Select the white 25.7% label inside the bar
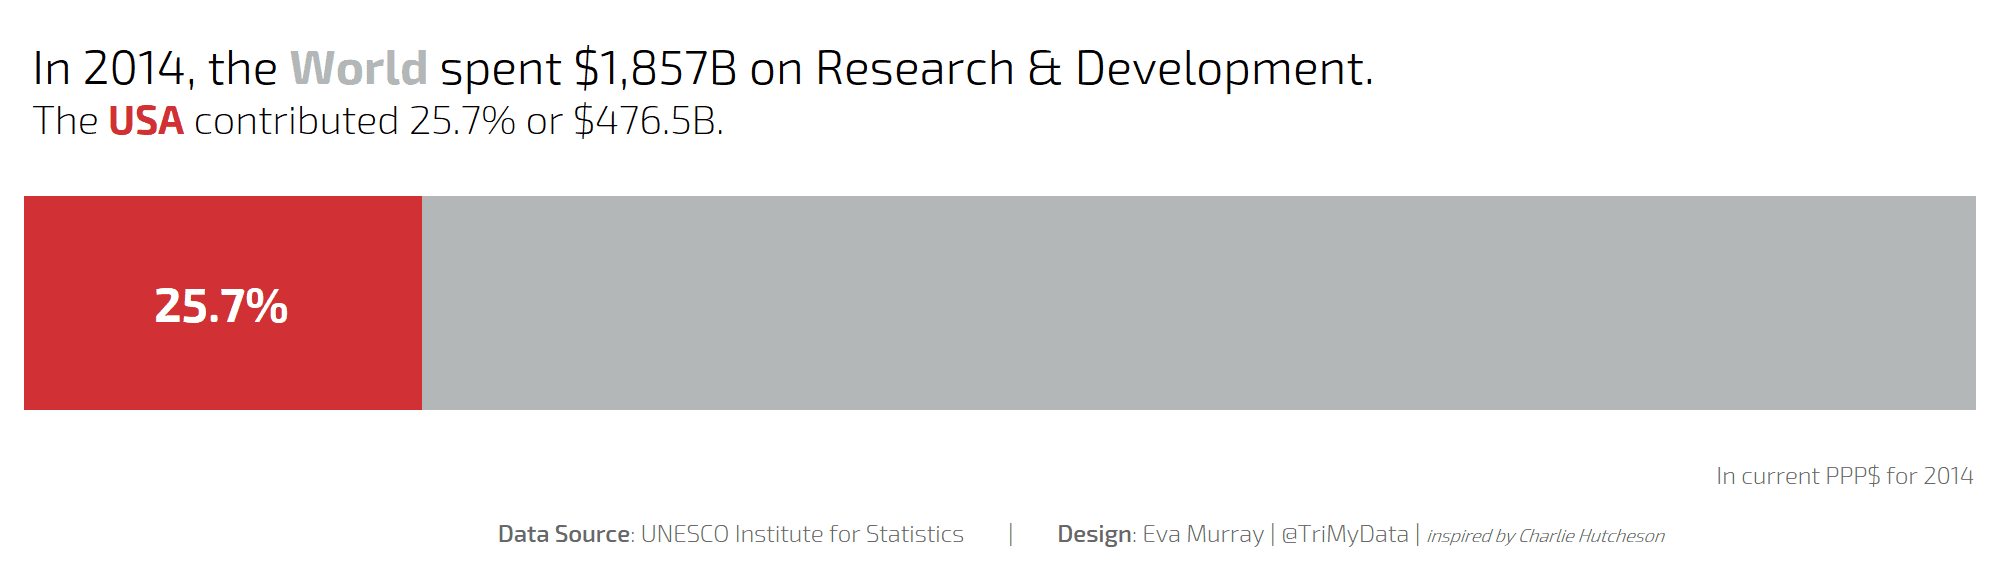This screenshot has width=2000, height=580. point(221,306)
